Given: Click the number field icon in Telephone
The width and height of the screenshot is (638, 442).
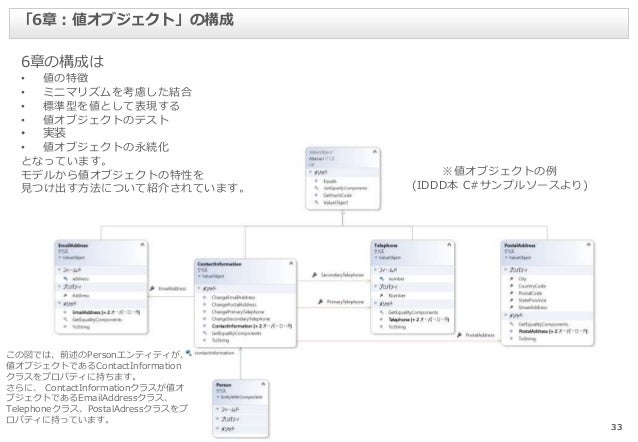Looking at the screenshot, I should (382, 279).
